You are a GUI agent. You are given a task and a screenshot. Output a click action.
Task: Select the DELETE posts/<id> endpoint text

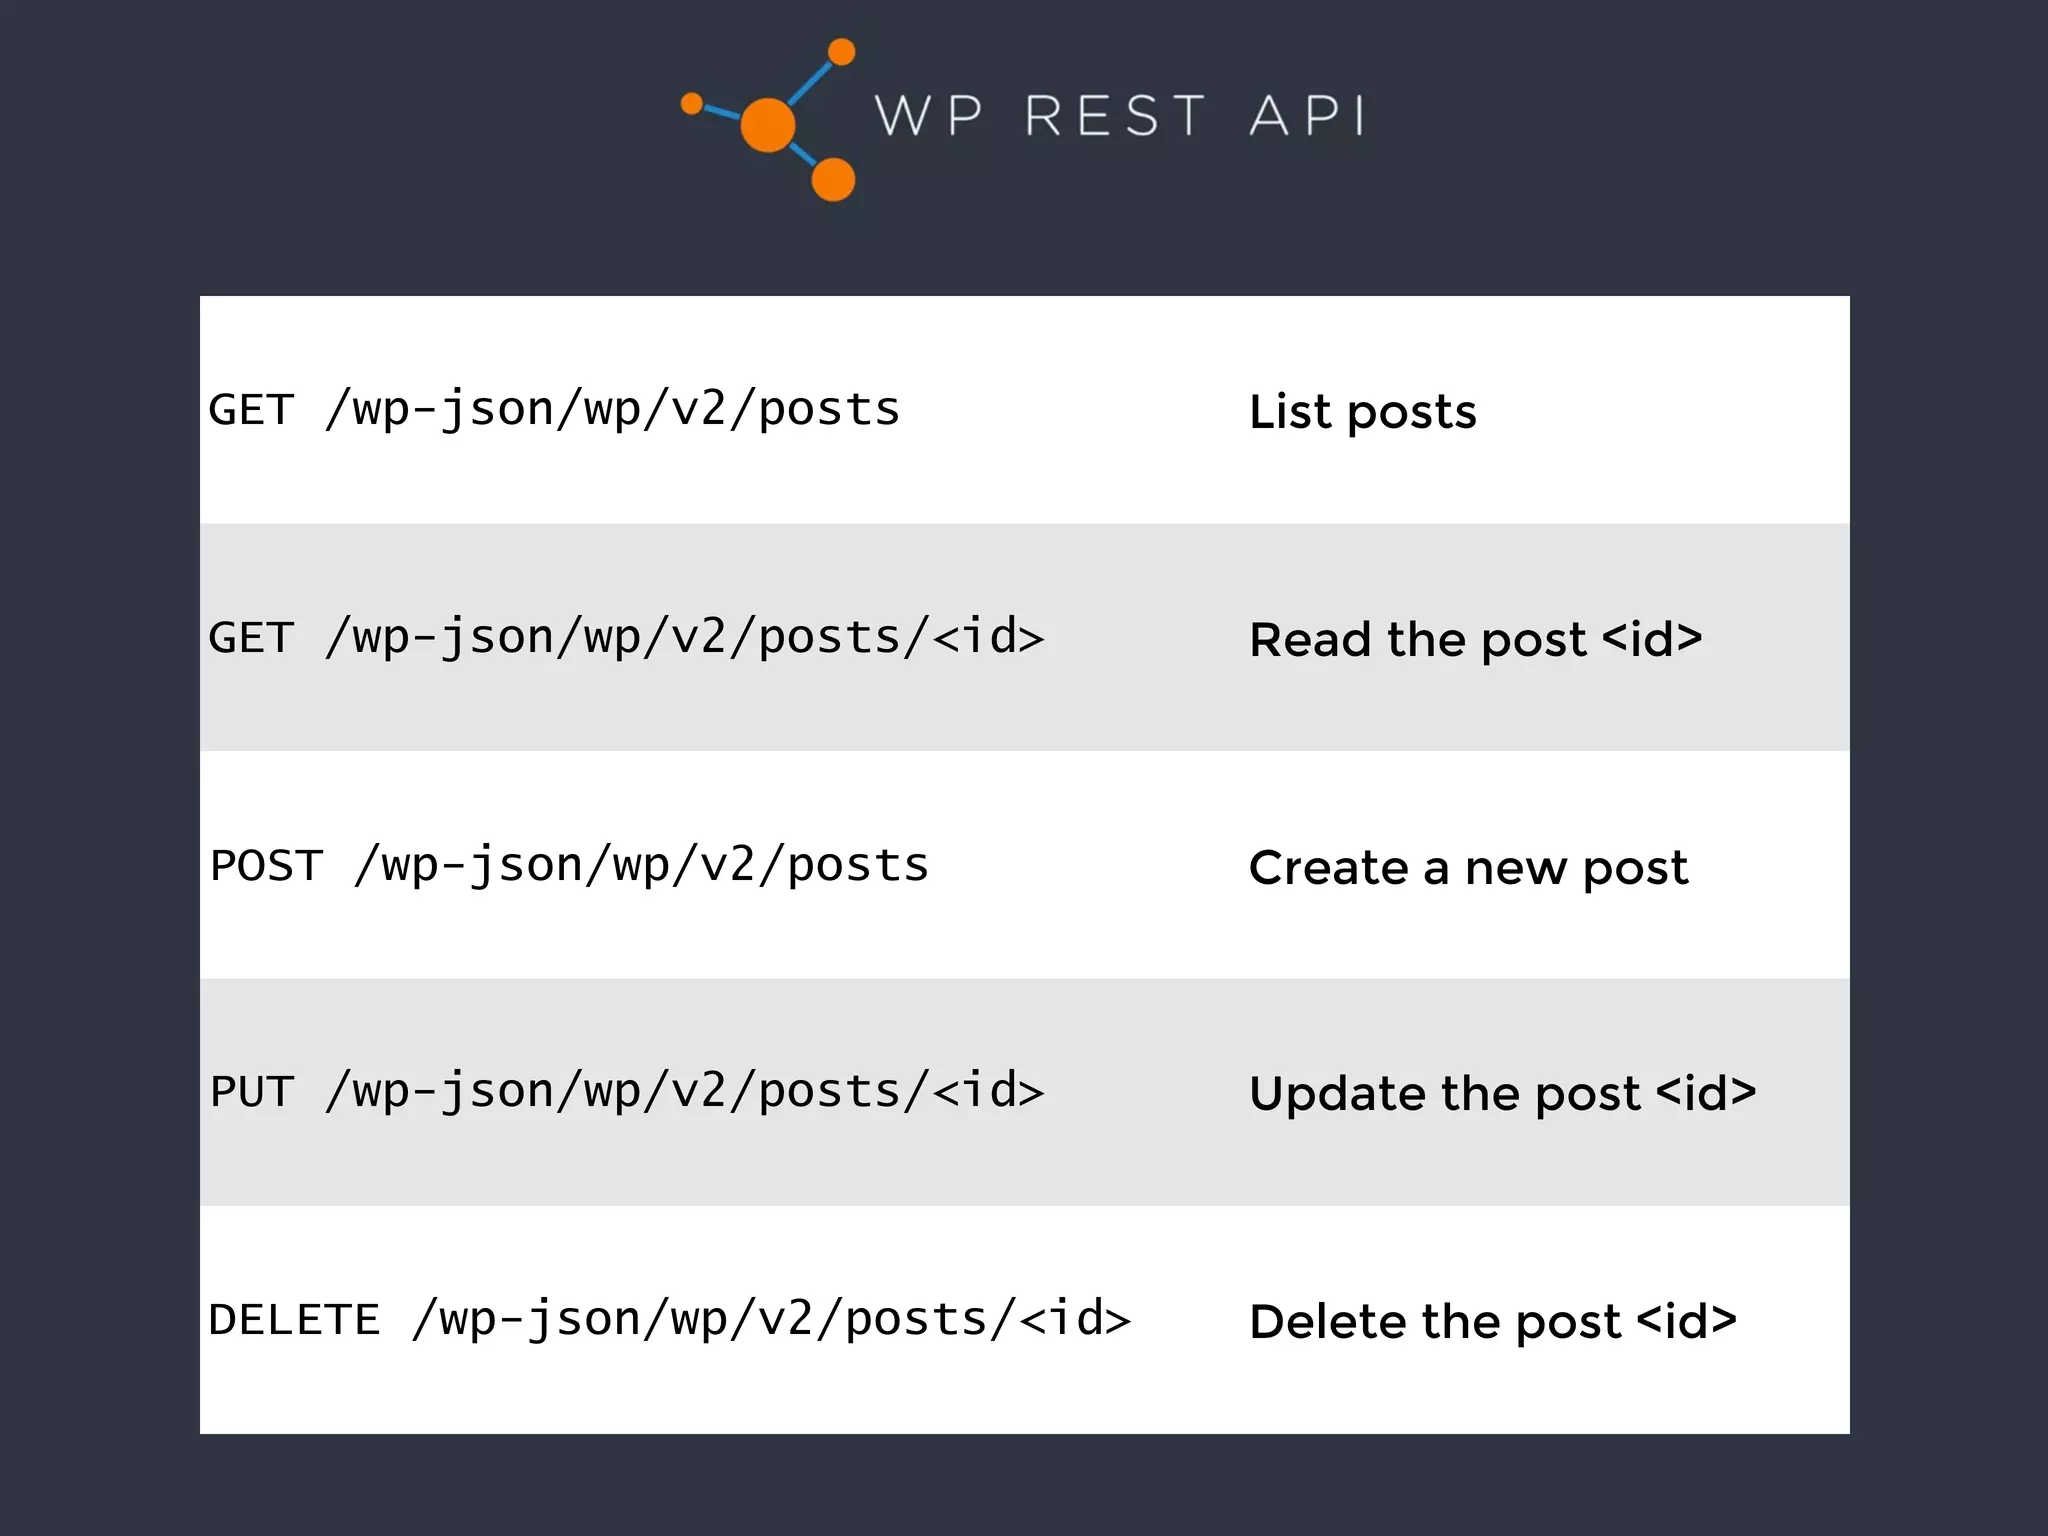click(x=669, y=1320)
